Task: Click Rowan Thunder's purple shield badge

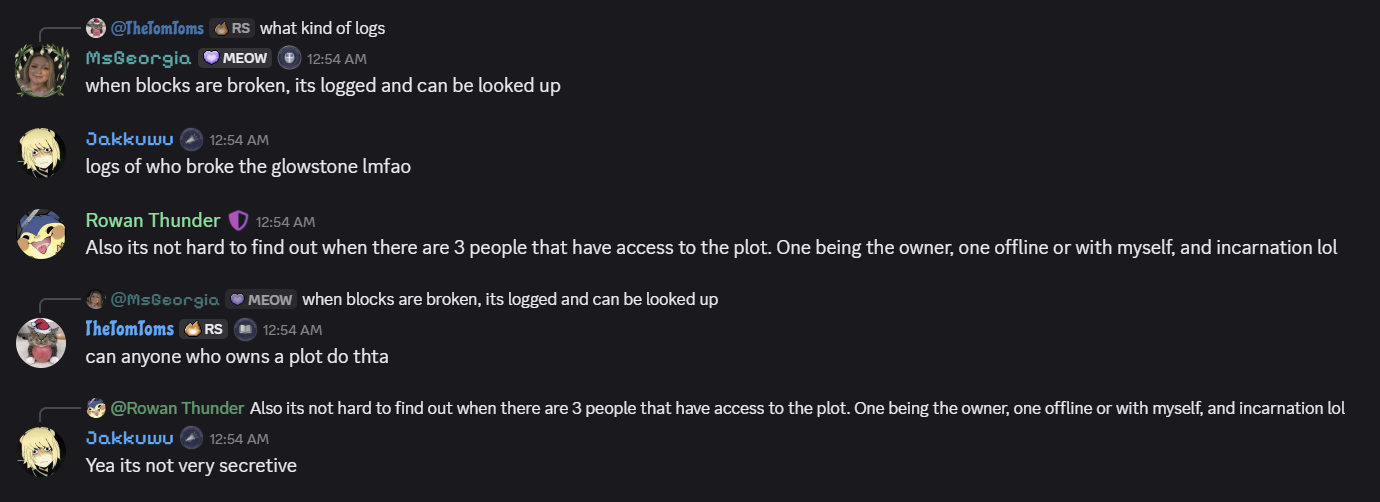Action: point(238,221)
